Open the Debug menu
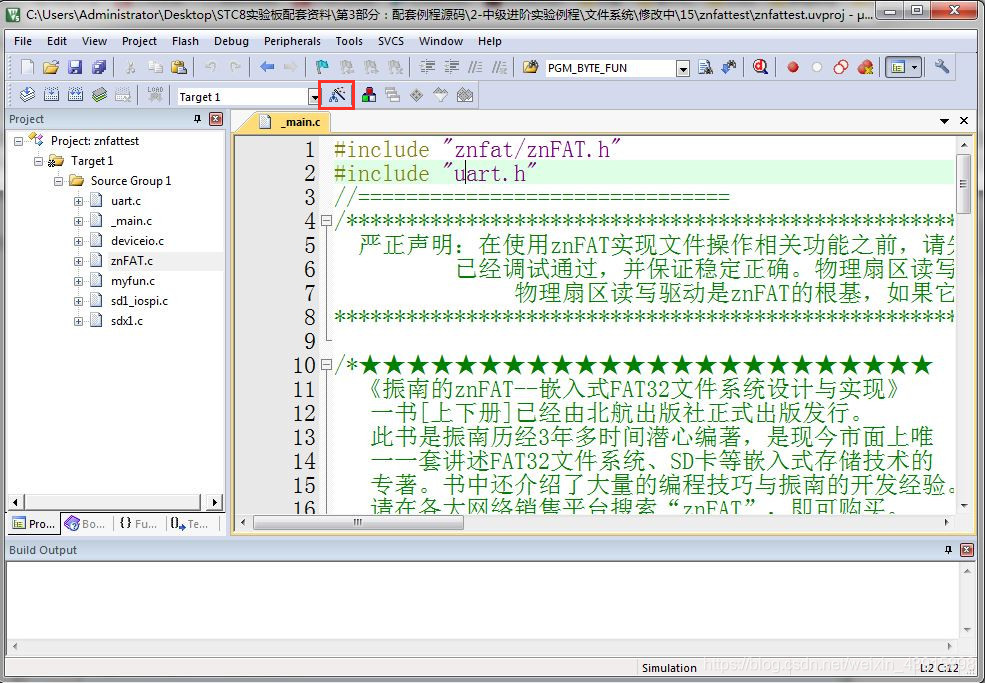Viewport: 985px width, 683px height. click(x=231, y=41)
